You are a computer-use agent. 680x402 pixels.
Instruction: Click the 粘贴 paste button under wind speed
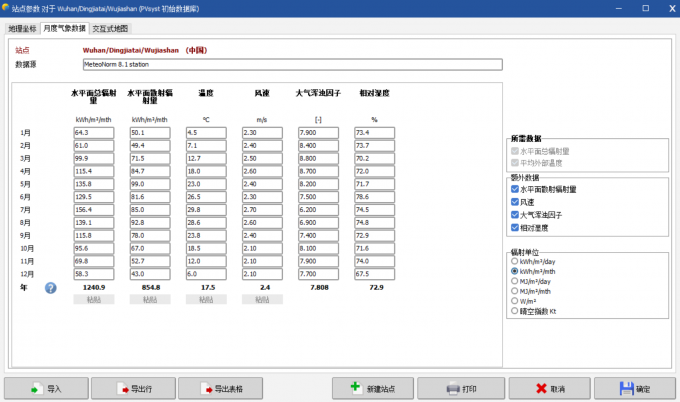pos(262,300)
